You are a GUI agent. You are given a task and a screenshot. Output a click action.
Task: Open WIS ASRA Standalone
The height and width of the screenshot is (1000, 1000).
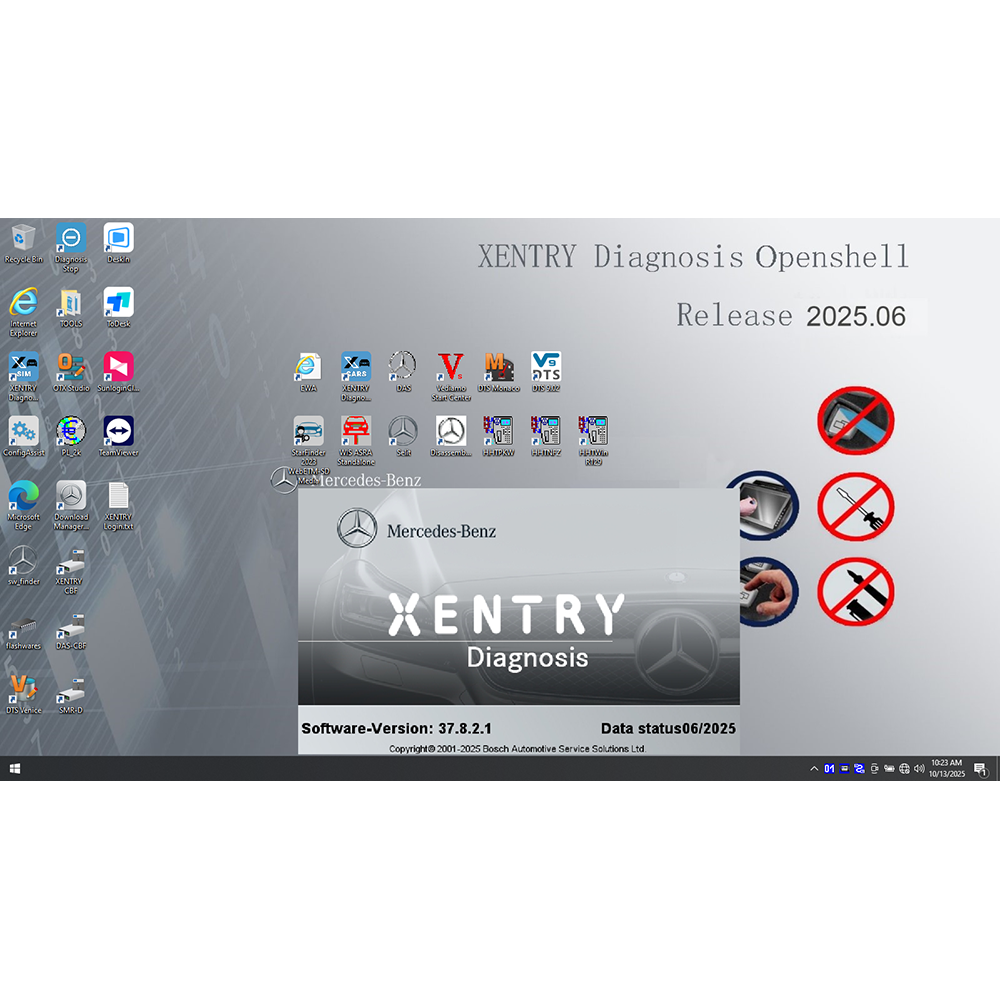pyautogui.click(x=355, y=432)
